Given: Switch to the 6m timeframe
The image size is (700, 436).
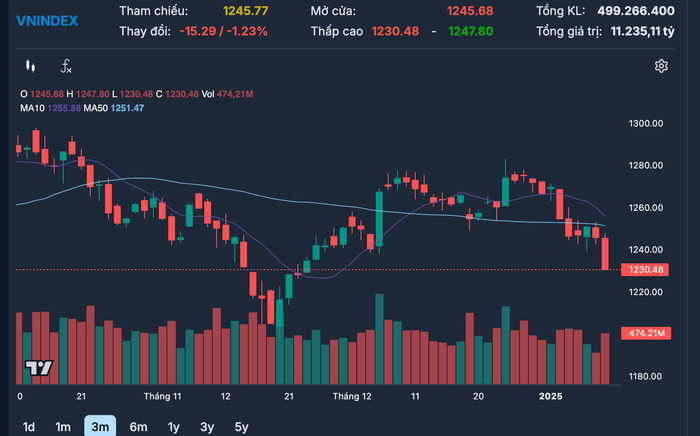Looking at the screenshot, I should tap(138, 427).
